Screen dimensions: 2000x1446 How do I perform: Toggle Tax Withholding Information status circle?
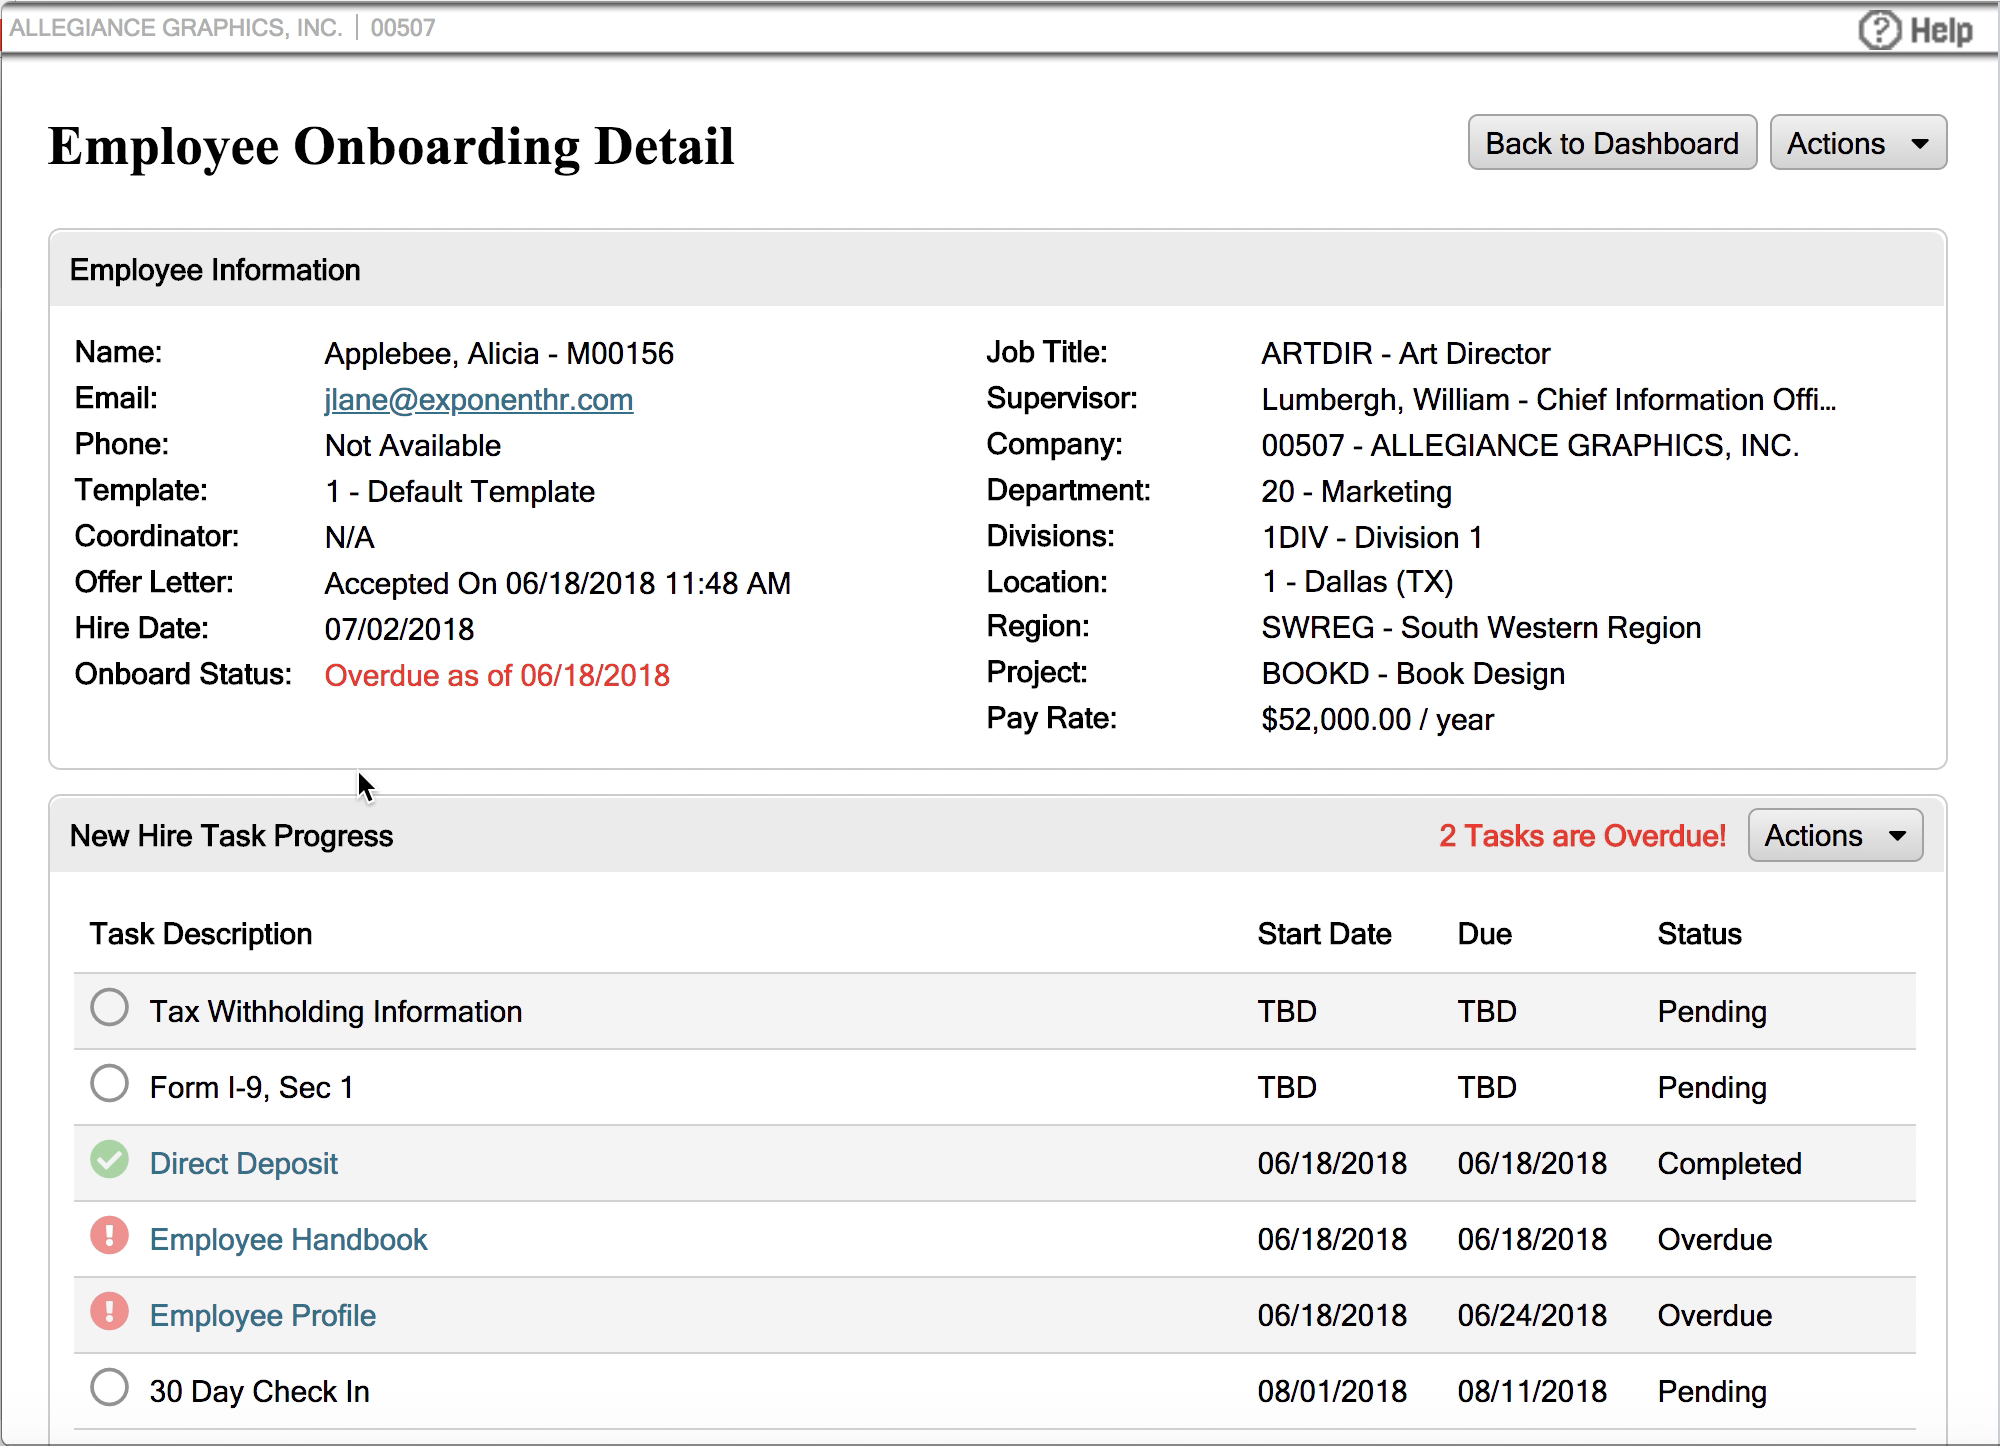(109, 1008)
